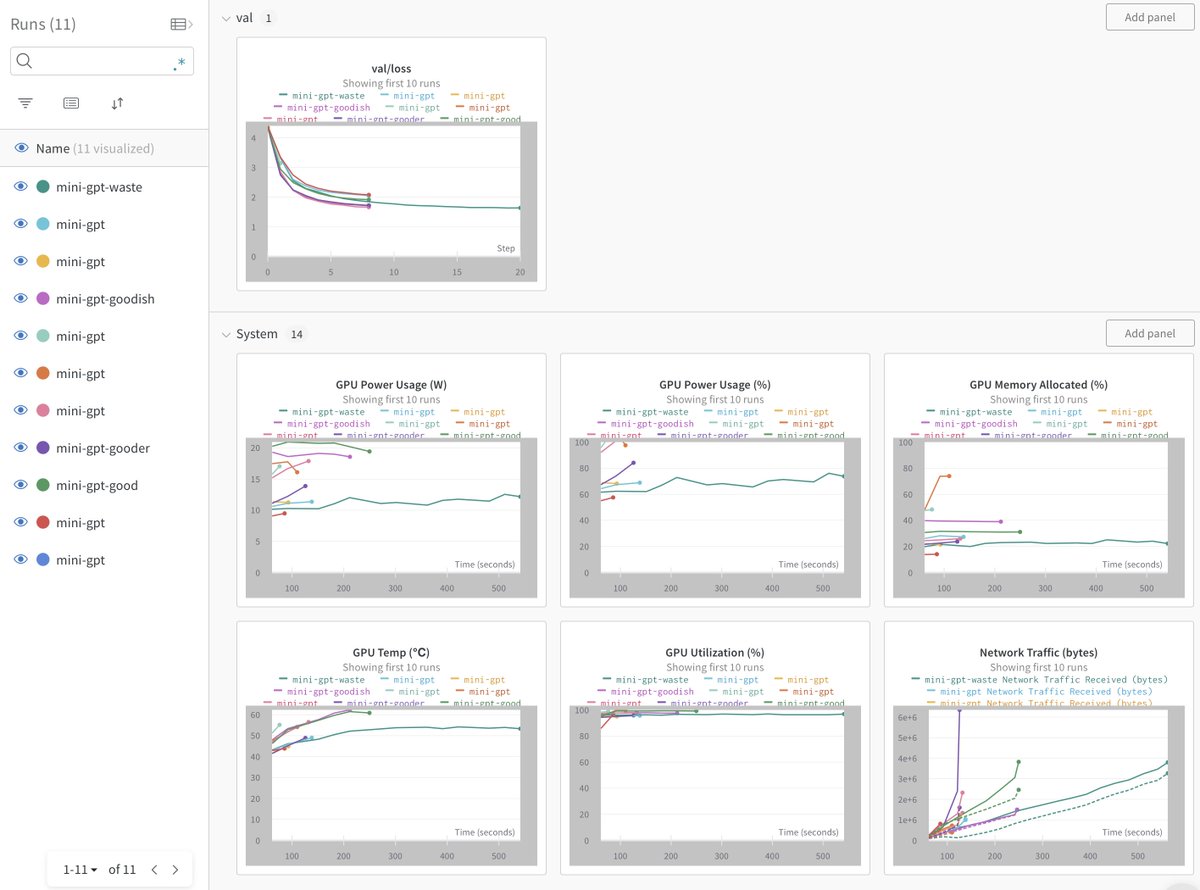Click the Name column header label
Screen dimensions: 1200x890
[53, 148]
